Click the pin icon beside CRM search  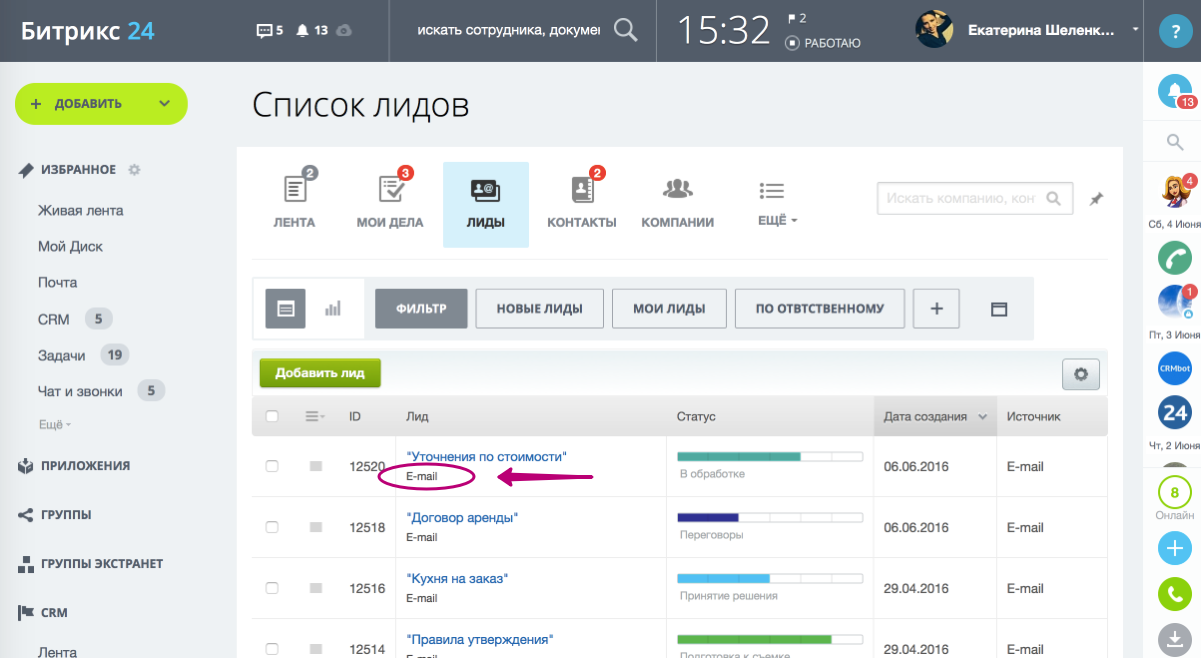[1096, 199]
